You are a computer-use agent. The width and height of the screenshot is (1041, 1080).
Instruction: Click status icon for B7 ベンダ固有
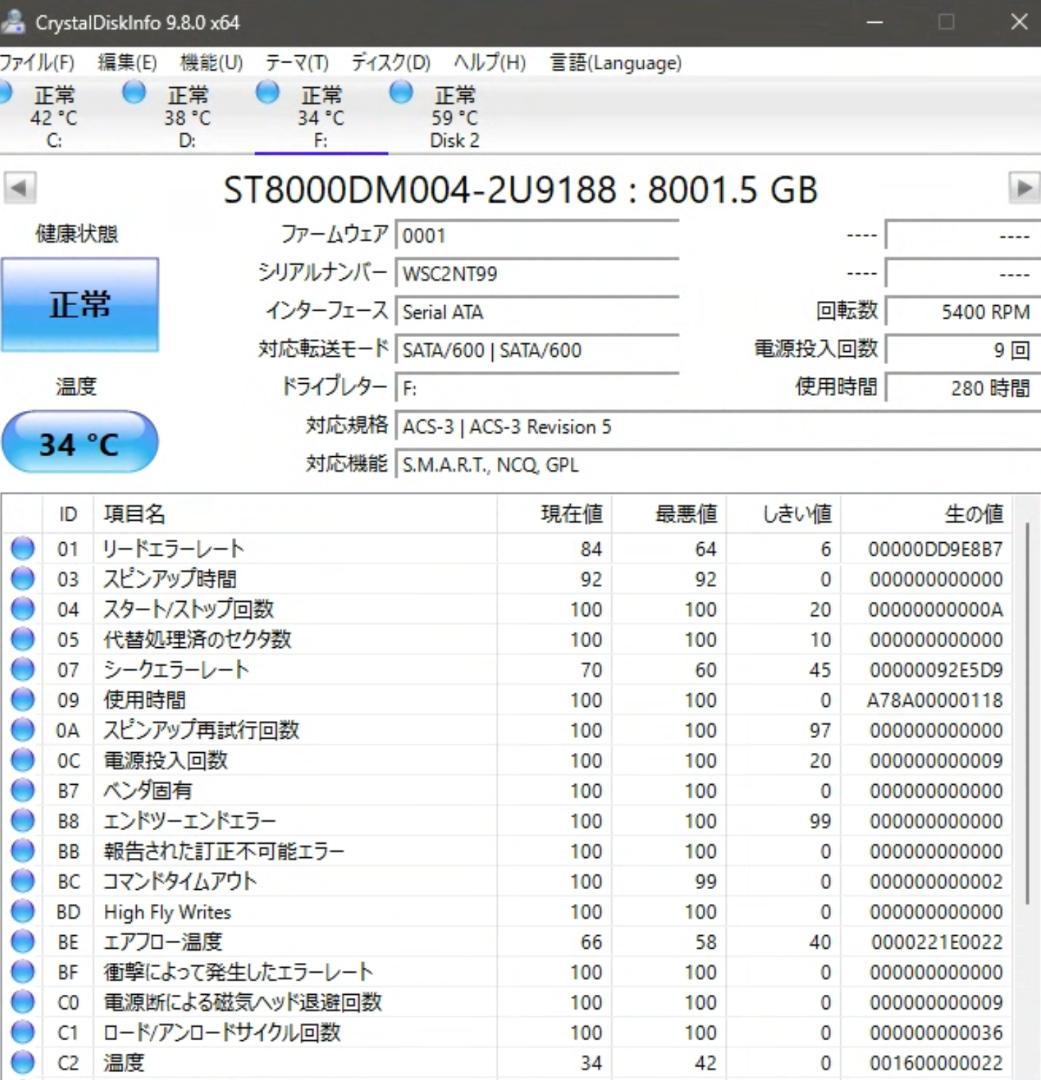tap(23, 791)
